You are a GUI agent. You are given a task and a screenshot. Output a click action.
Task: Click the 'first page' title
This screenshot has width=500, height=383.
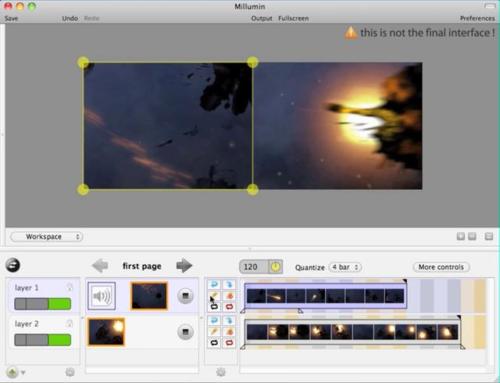click(142, 266)
